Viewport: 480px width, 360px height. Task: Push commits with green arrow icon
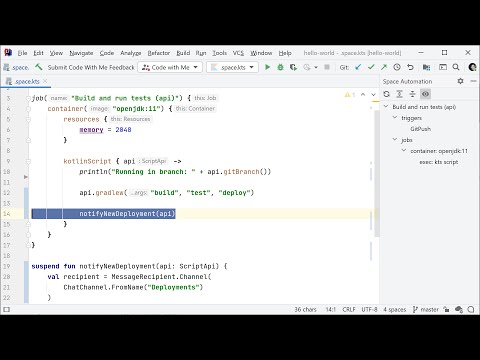coord(384,67)
